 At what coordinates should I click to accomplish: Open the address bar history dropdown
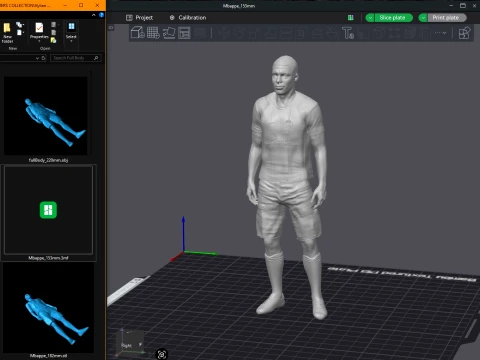[x=37, y=58]
